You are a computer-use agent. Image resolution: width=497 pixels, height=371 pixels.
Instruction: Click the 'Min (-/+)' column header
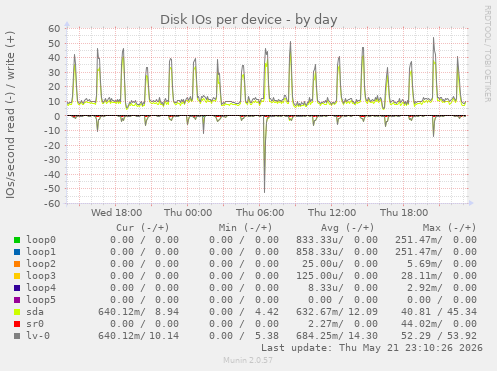click(245, 228)
